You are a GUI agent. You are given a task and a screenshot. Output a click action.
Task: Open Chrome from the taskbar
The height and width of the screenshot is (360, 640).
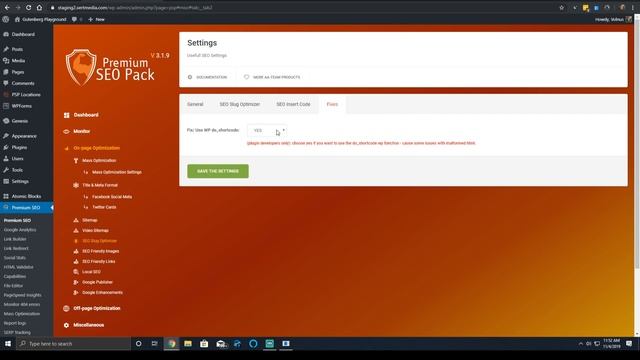[x=172, y=344]
